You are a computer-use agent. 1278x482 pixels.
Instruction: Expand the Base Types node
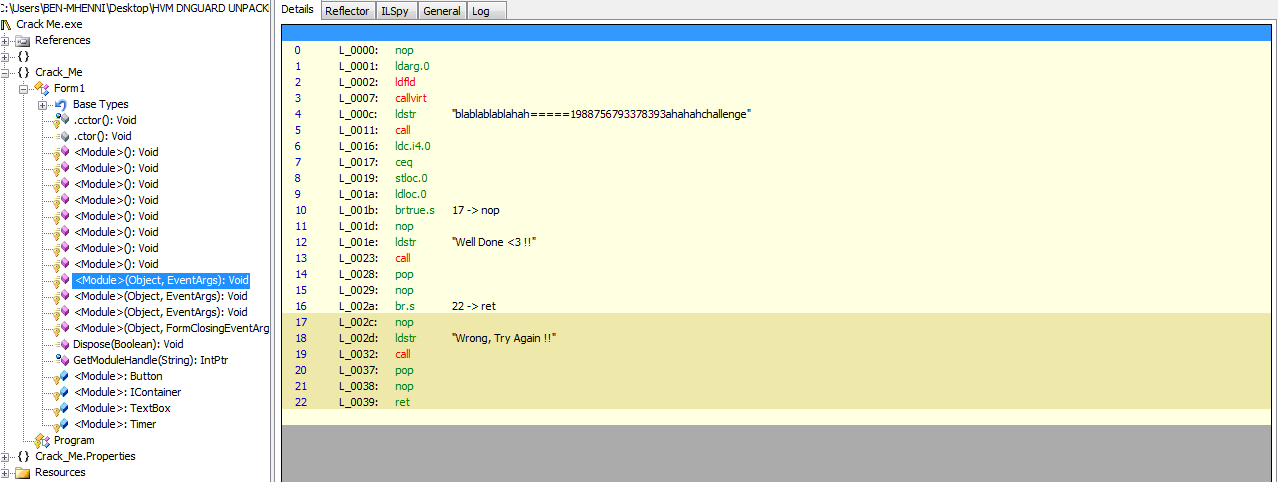pos(42,104)
